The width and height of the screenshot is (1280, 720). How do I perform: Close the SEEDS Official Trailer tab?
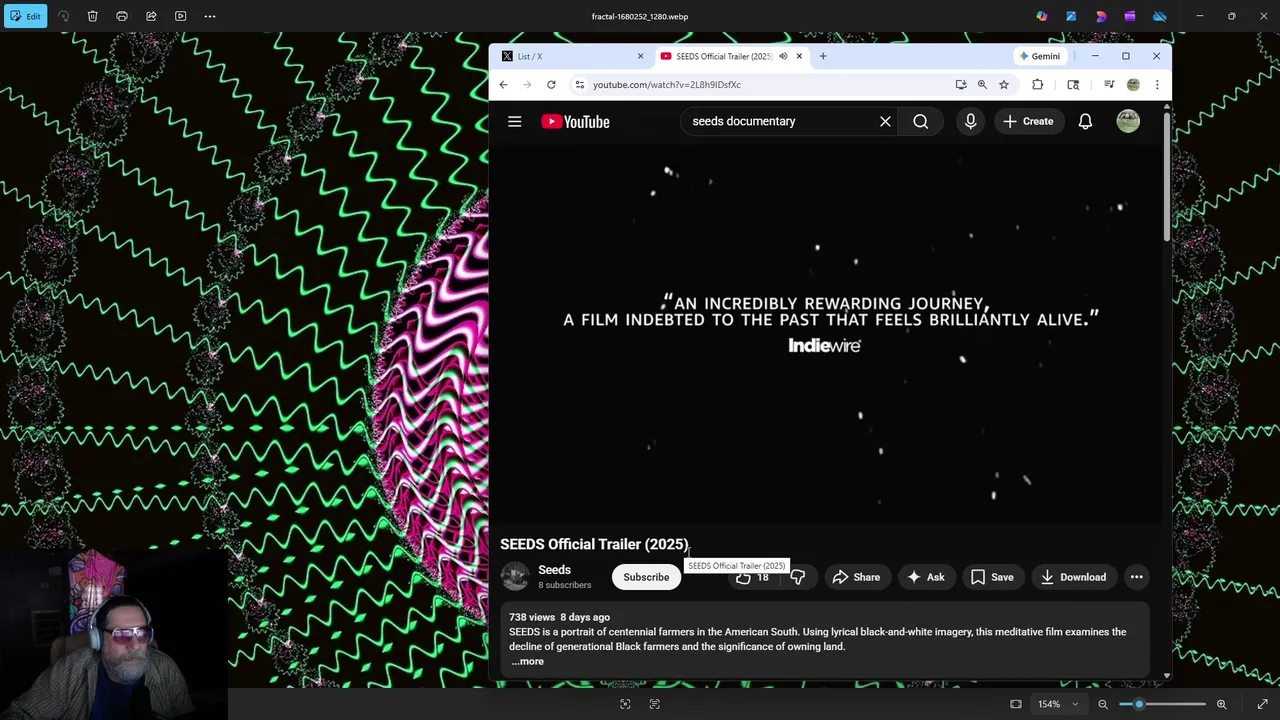tap(799, 56)
